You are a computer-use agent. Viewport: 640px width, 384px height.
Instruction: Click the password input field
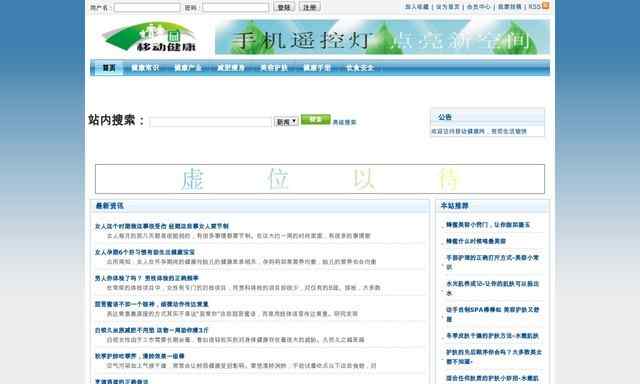coord(236,7)
